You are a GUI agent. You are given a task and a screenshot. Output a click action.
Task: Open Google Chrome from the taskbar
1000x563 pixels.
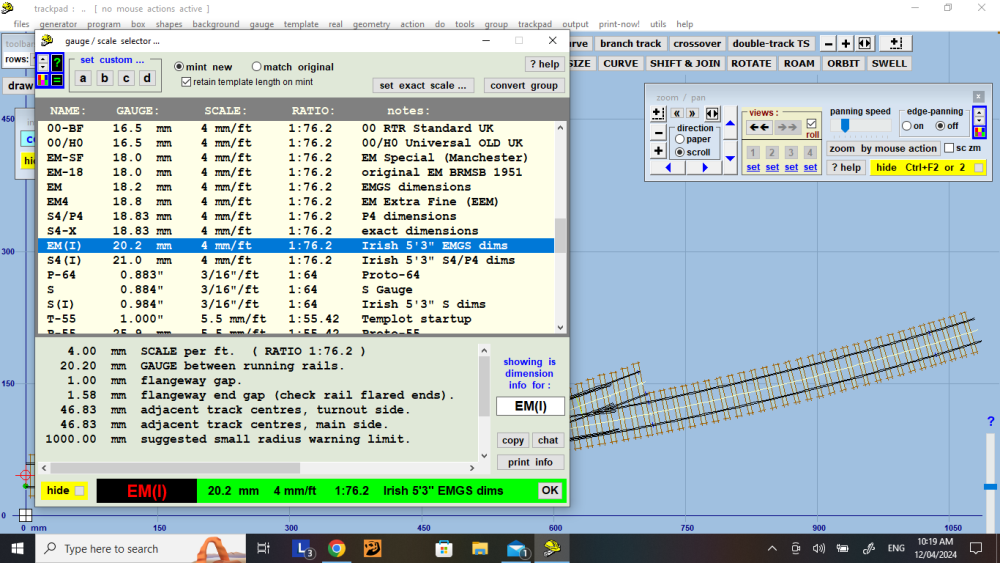tap(336, 549)
